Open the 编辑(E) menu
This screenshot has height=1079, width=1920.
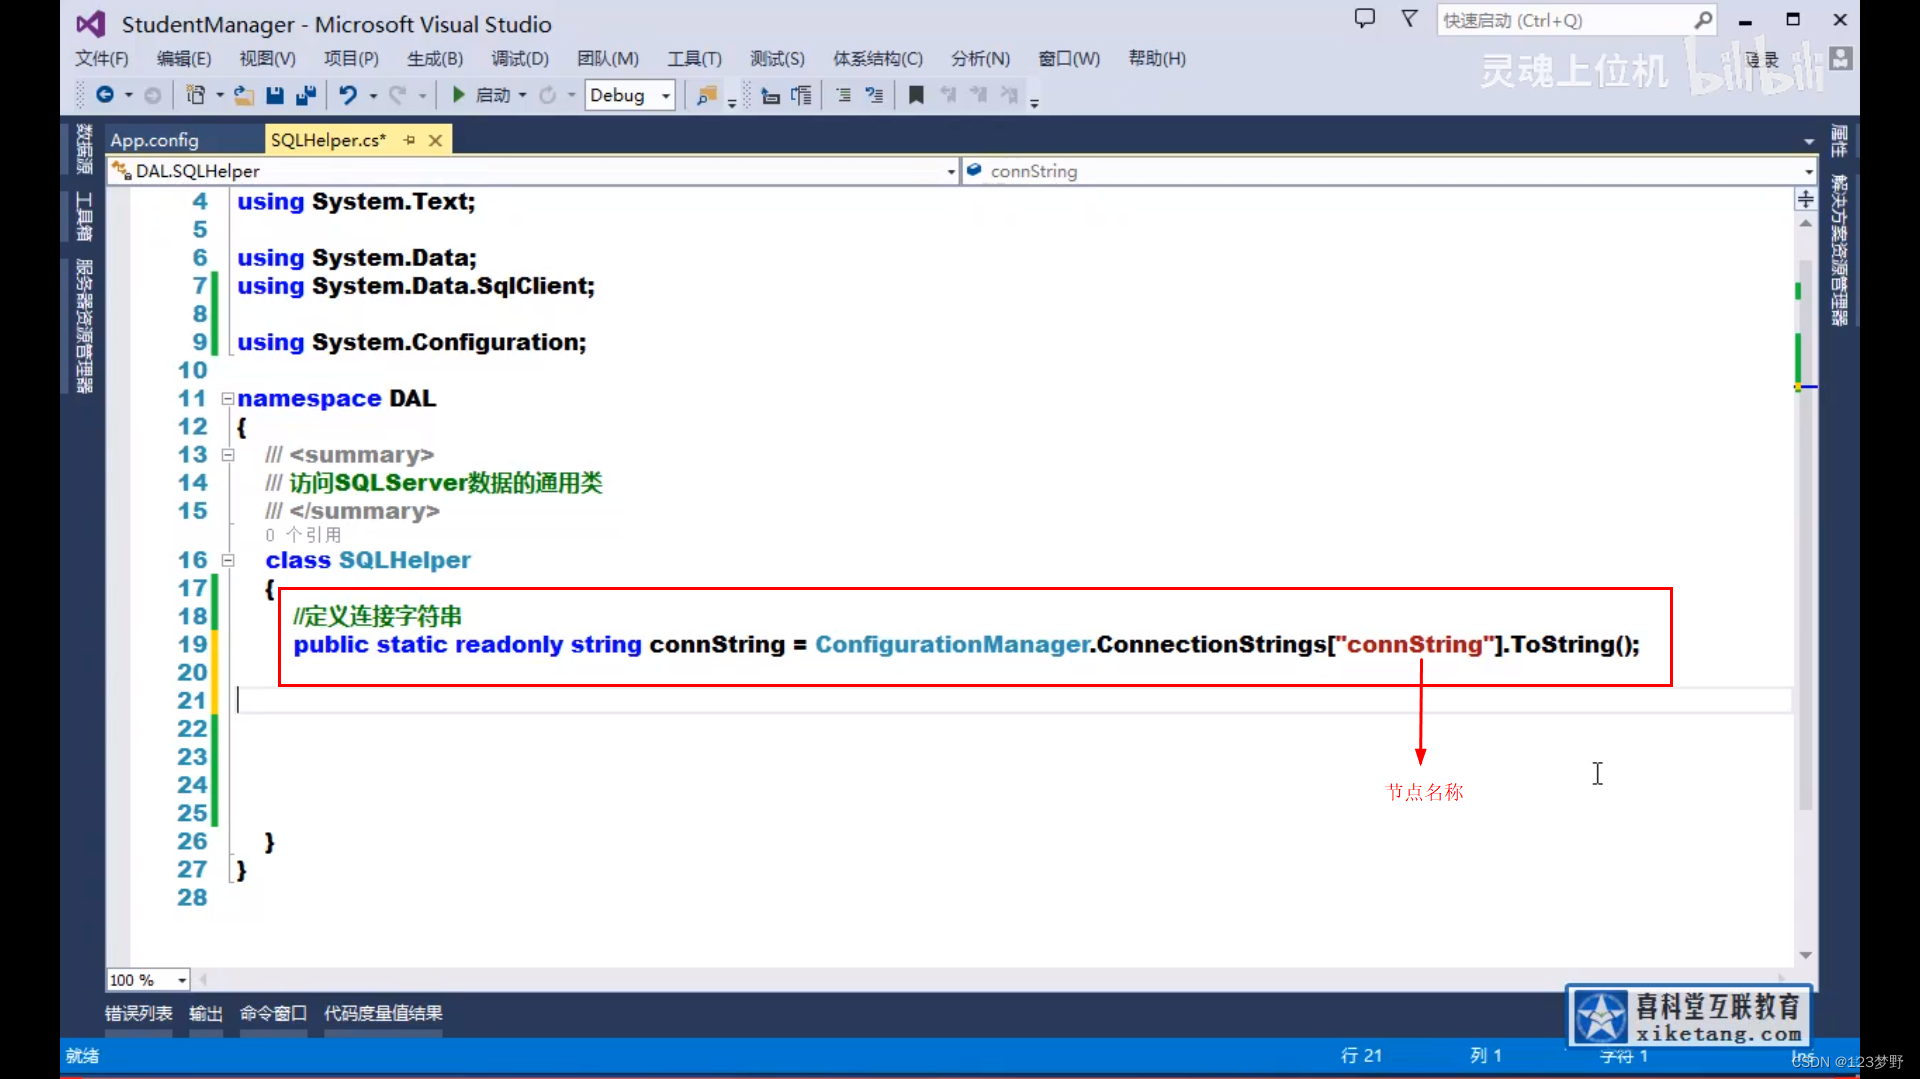tap(184, 58)
